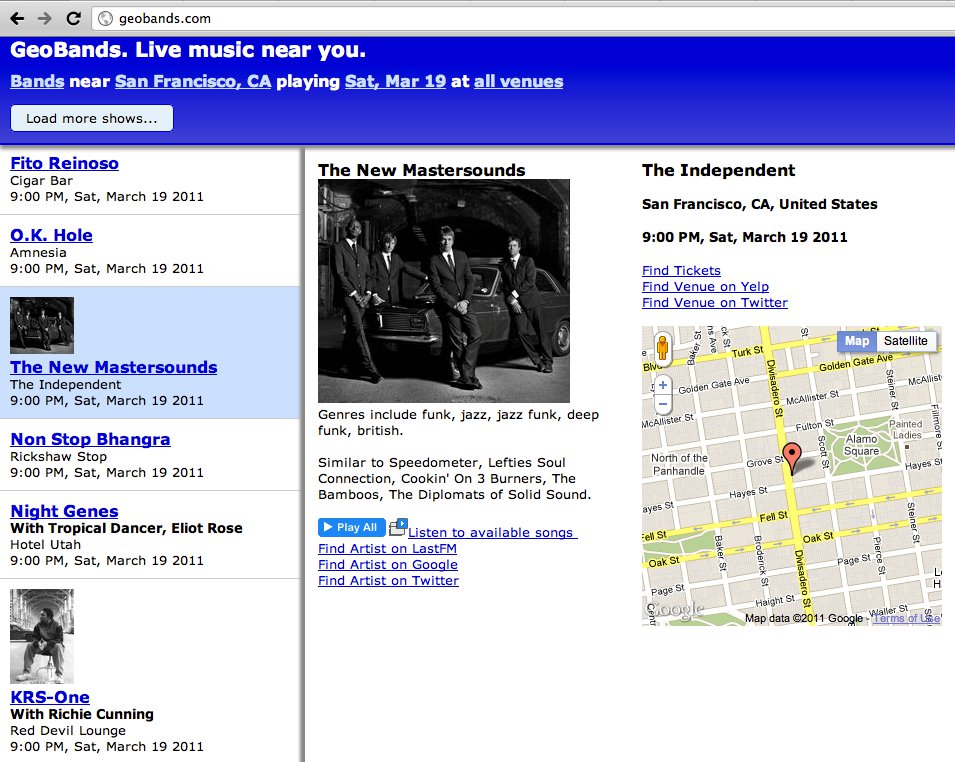This screenshot has width=955, height=762.
Task: Click the Red Devil Lounge venue text
Action: tap(68, 731)
